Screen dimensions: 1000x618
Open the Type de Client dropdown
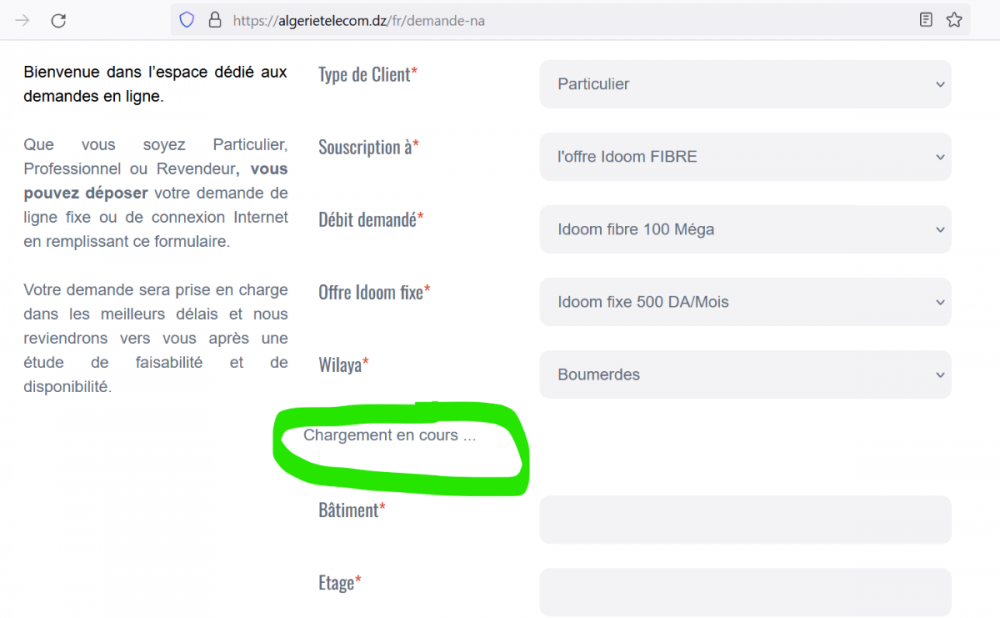coord(745,84)
